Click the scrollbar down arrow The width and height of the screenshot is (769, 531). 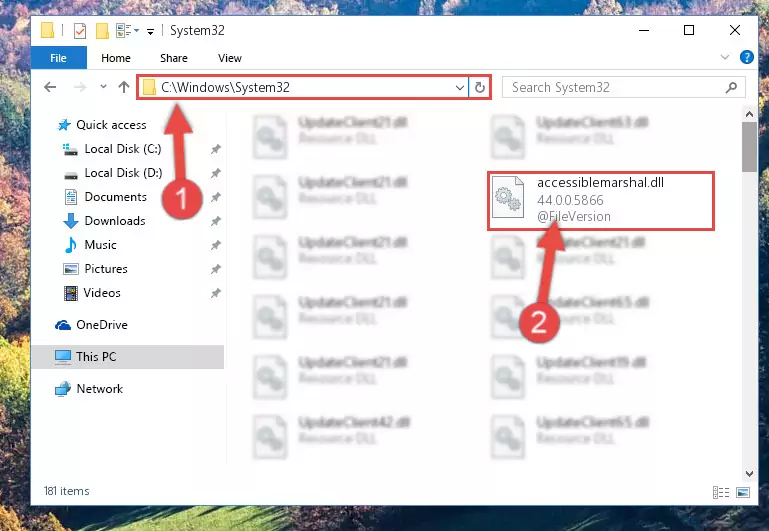coord(749,474)
